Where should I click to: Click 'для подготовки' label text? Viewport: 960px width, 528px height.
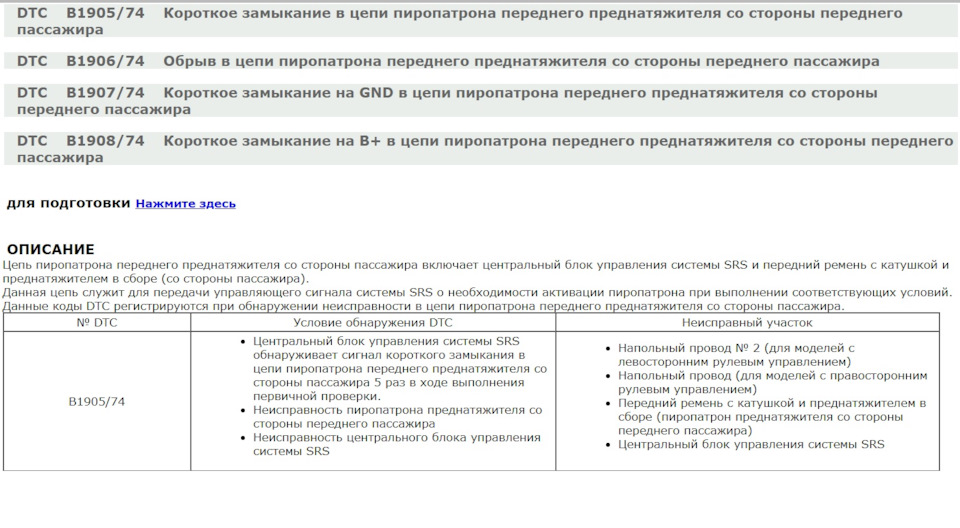pos(69,203)
